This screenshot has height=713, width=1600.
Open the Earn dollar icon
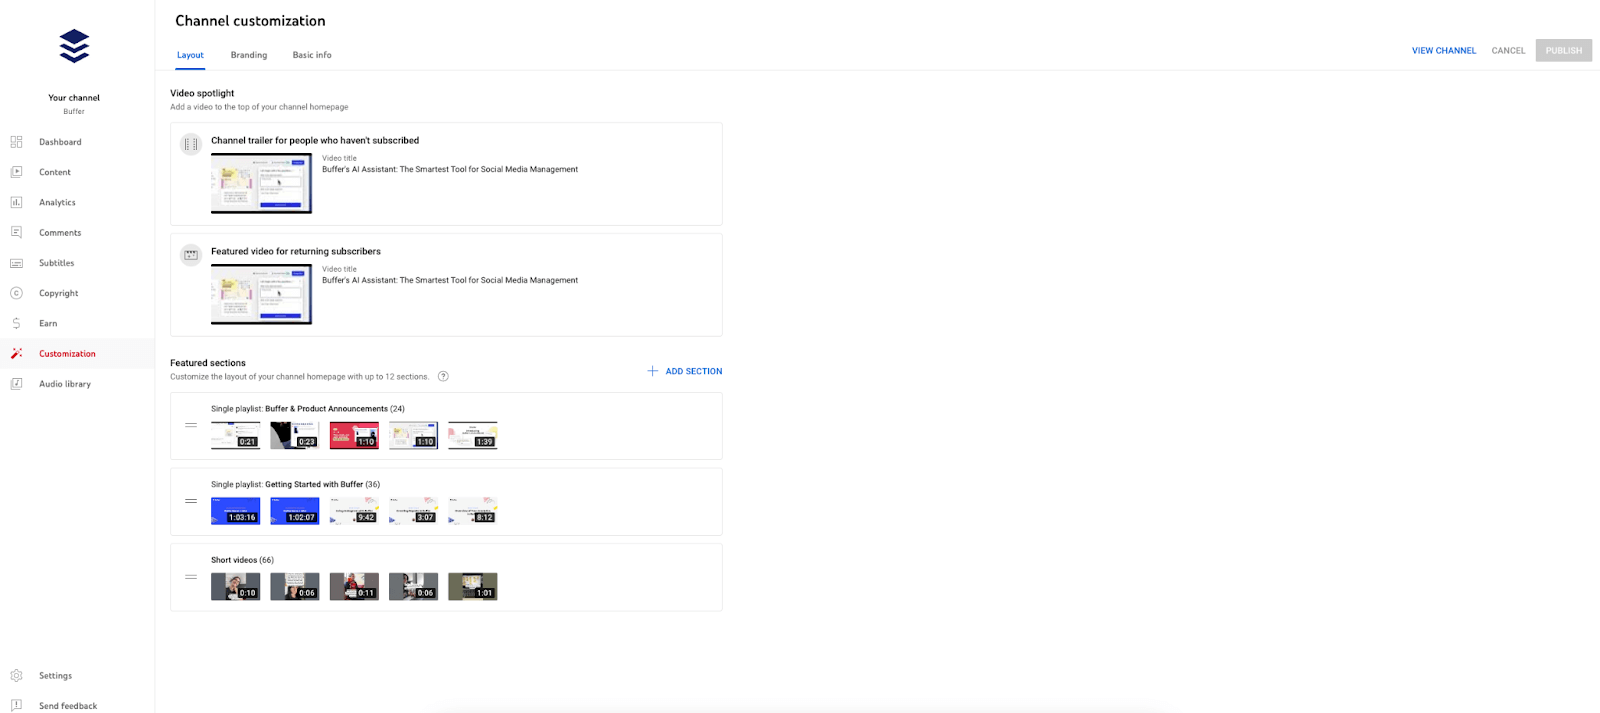(x=16, y=323)
